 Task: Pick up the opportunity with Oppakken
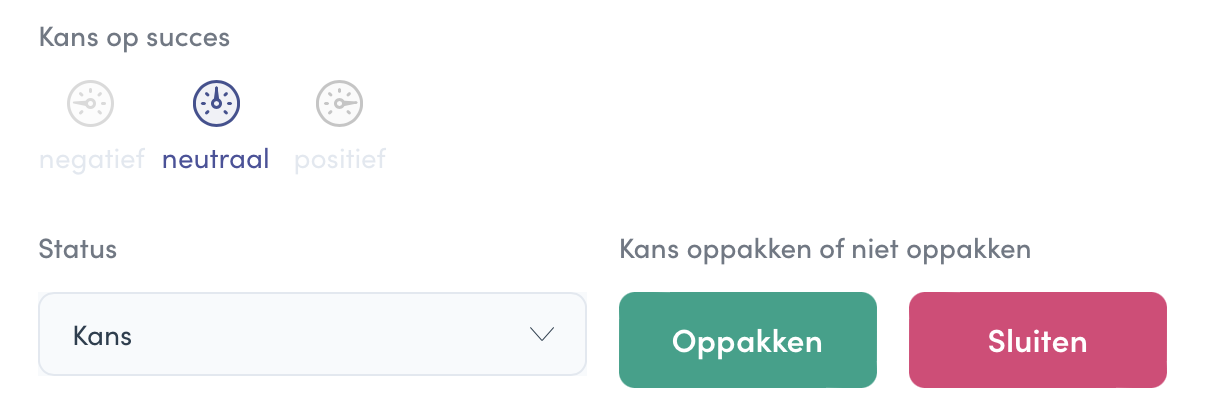coord(748,340)
